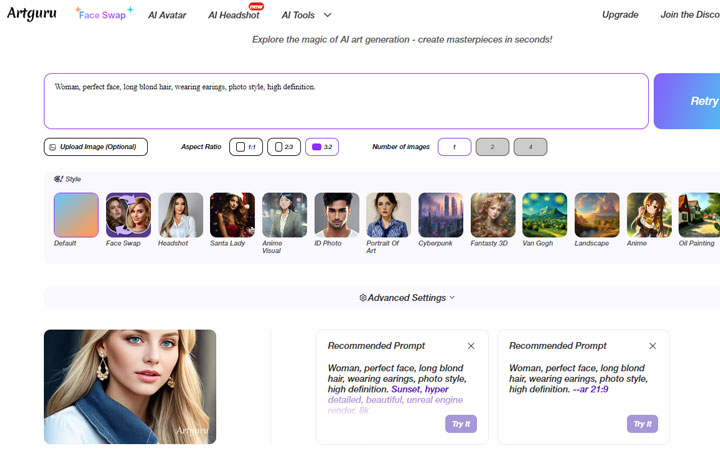This screenshot has width=720, height=455.
Task: Select the Portrait Of Art style
Action: click(388, 215)
